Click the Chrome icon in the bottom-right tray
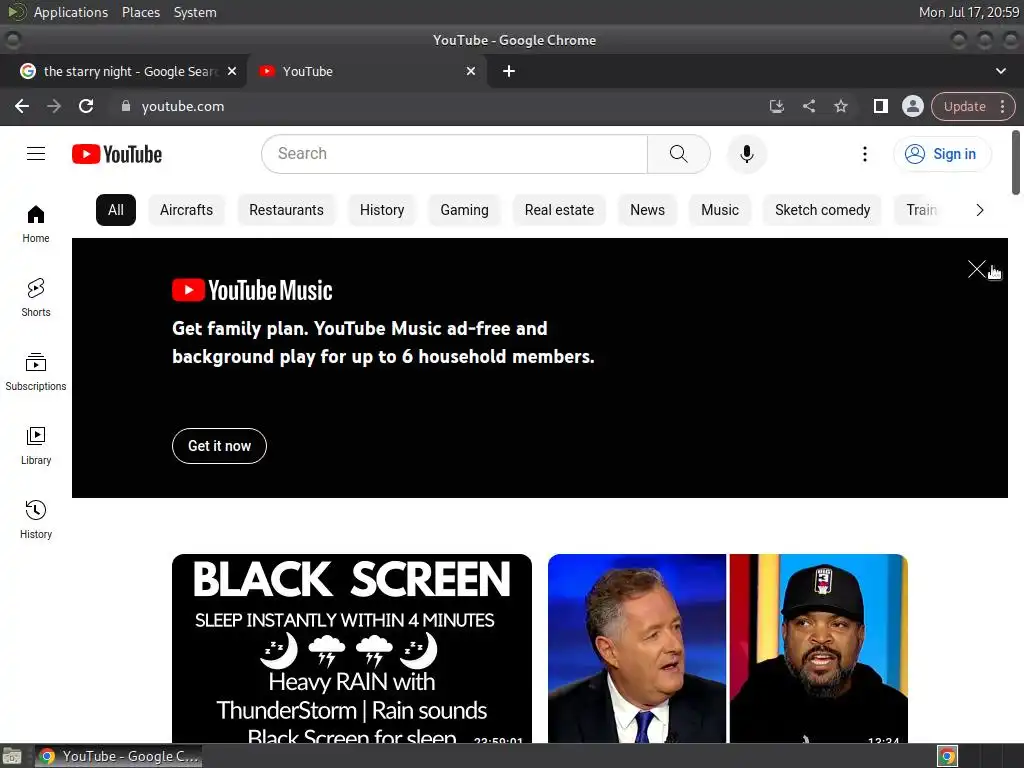The height and width of the screenshot is (768, 1024). pos(947,756)
